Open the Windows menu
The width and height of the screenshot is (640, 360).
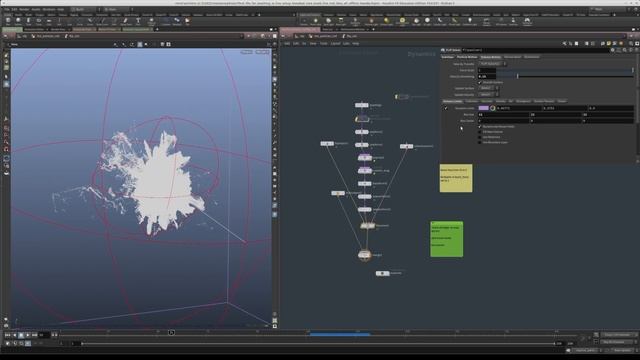coord(49,9)
